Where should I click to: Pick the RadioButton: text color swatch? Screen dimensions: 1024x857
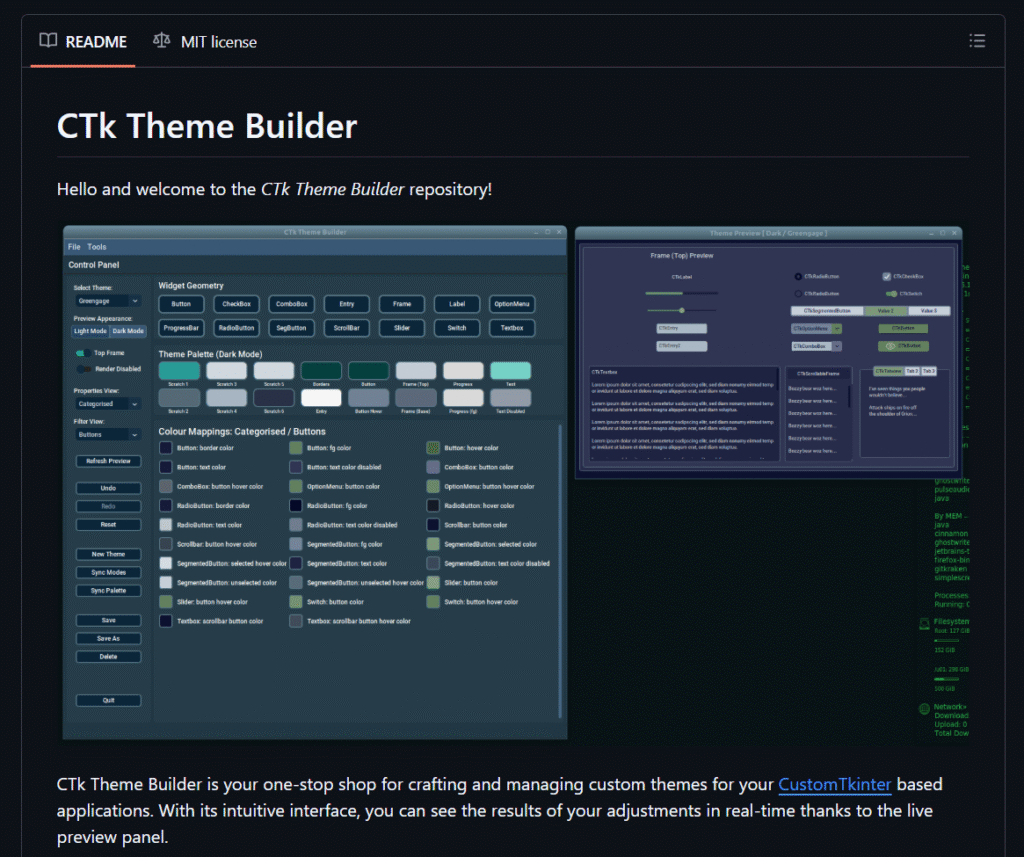(166, 525)
